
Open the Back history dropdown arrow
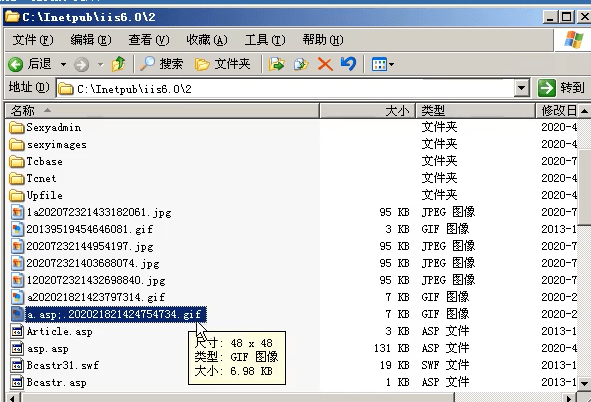(x=63, y=65)
